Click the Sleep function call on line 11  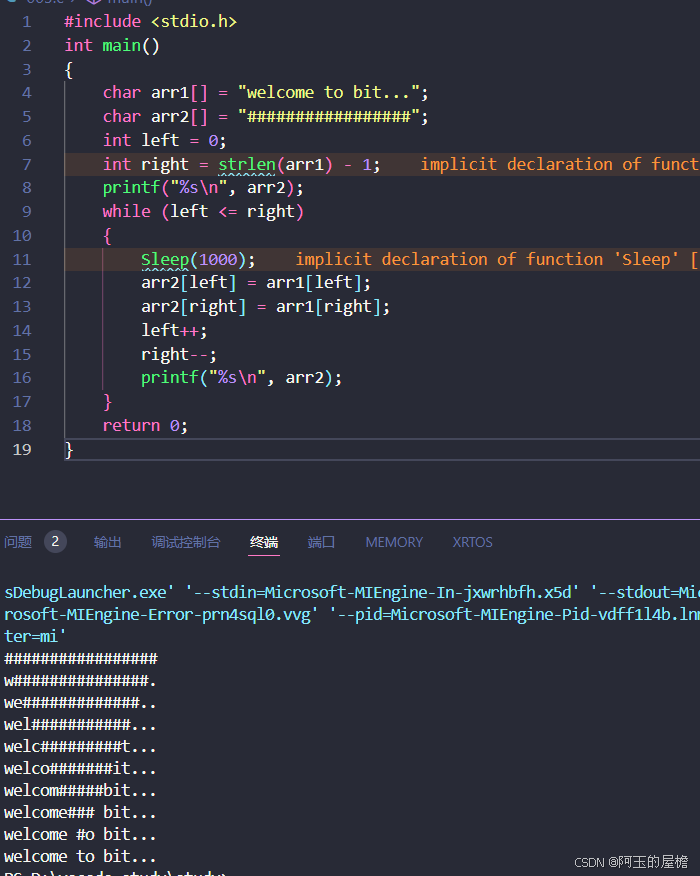click(x=165, y=259)
